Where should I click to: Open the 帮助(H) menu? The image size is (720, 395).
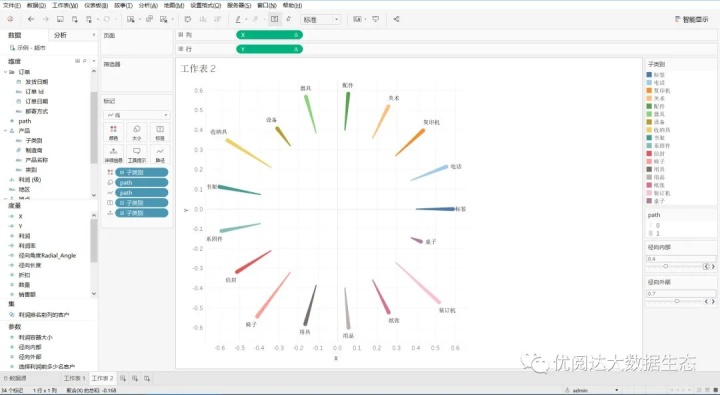coord(292,6)
